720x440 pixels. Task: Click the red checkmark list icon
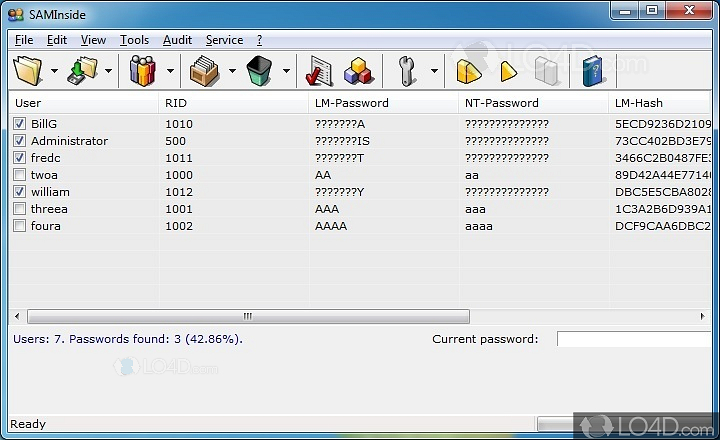point(319,71)
